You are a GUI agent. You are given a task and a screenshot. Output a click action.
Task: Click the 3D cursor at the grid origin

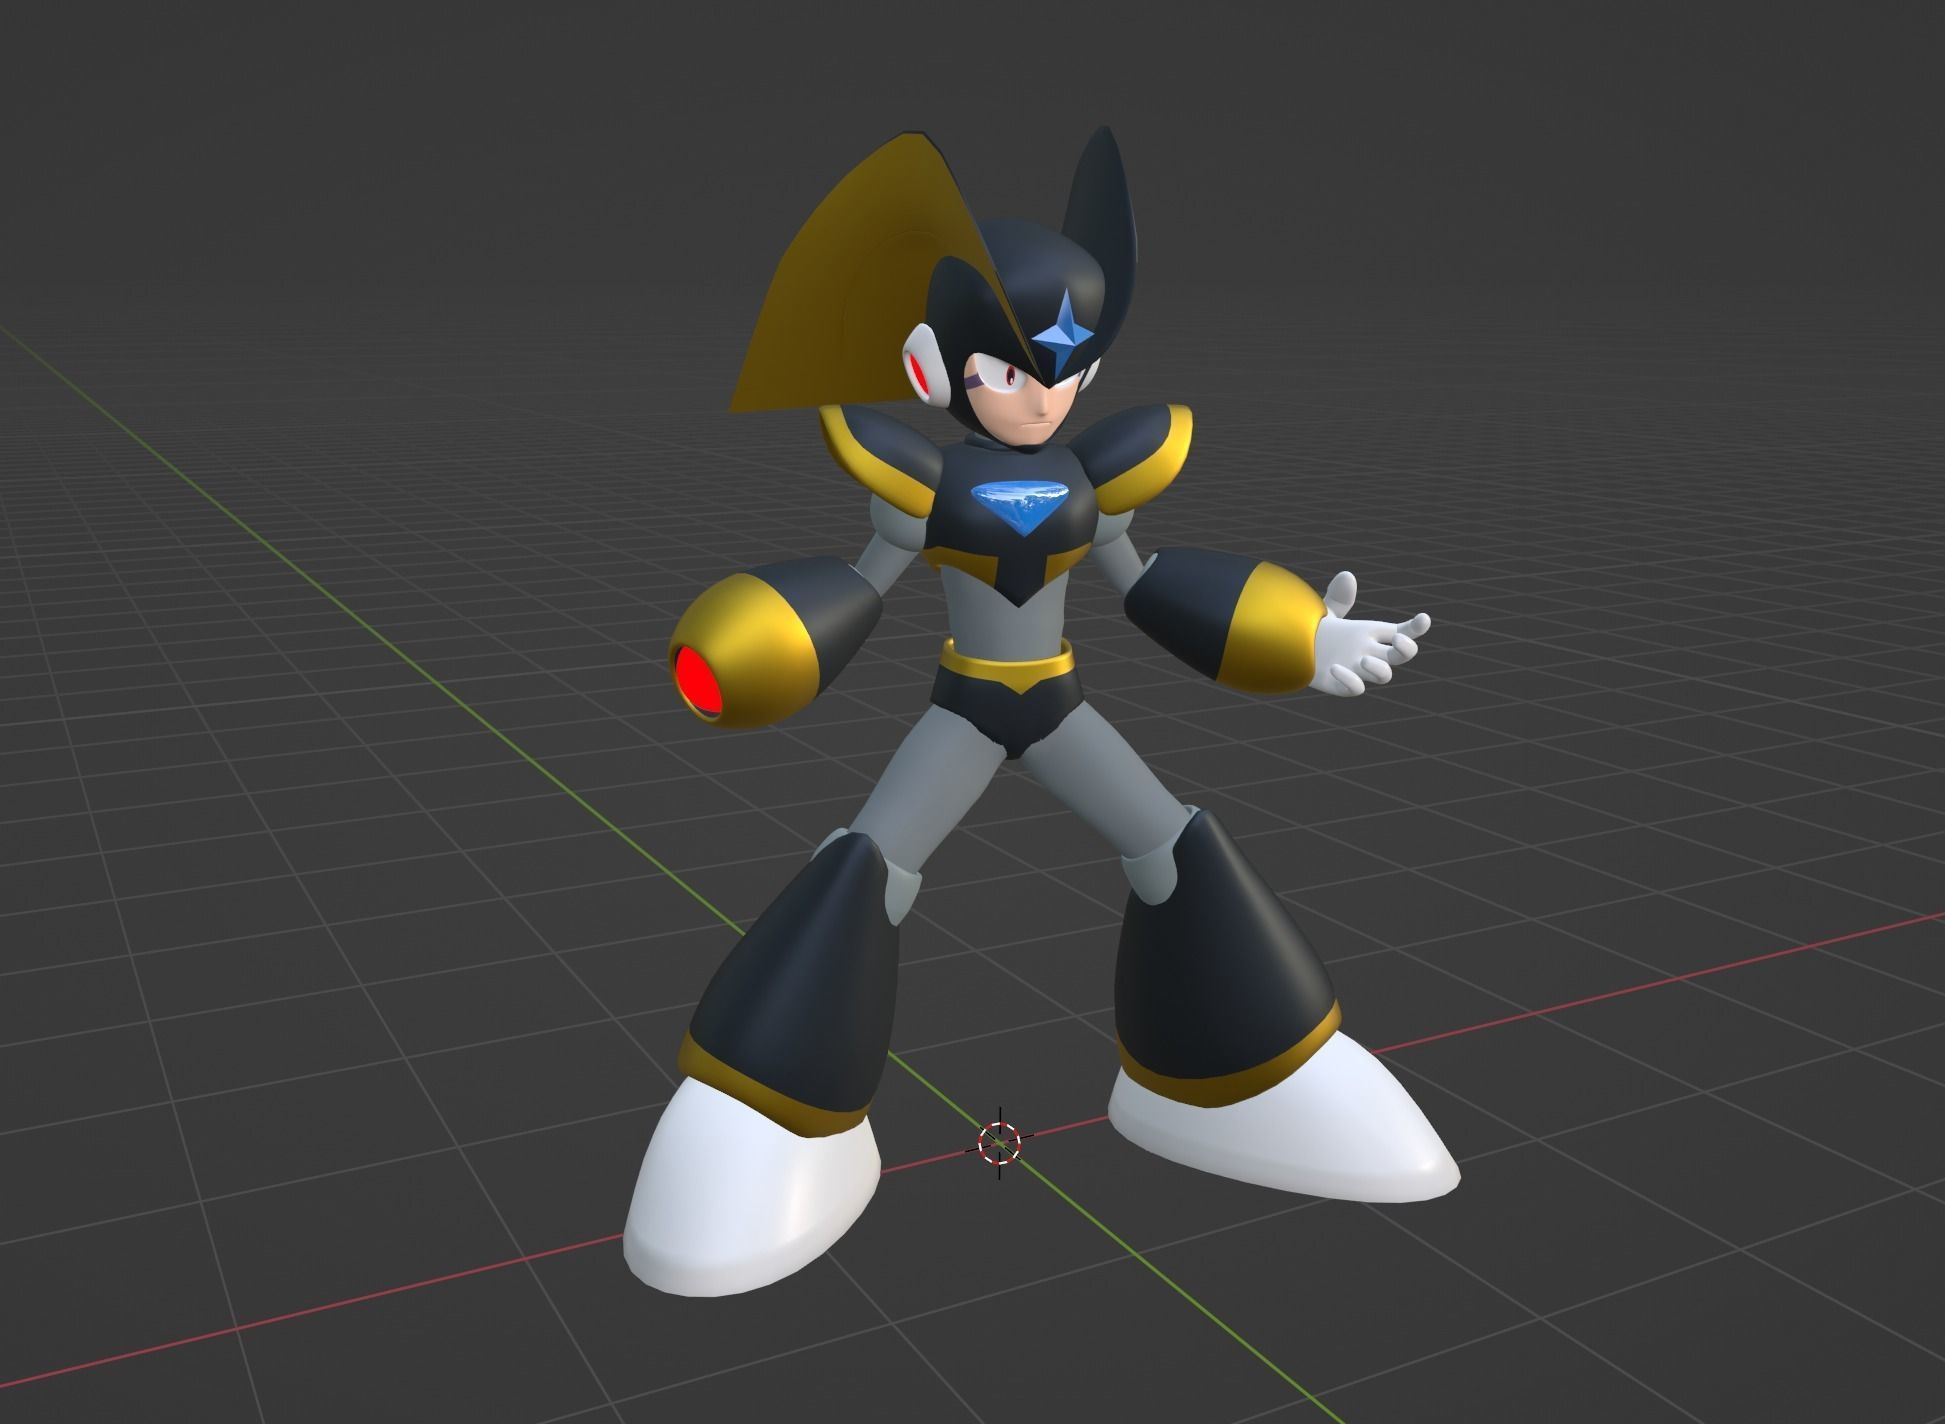point(998,1143)
